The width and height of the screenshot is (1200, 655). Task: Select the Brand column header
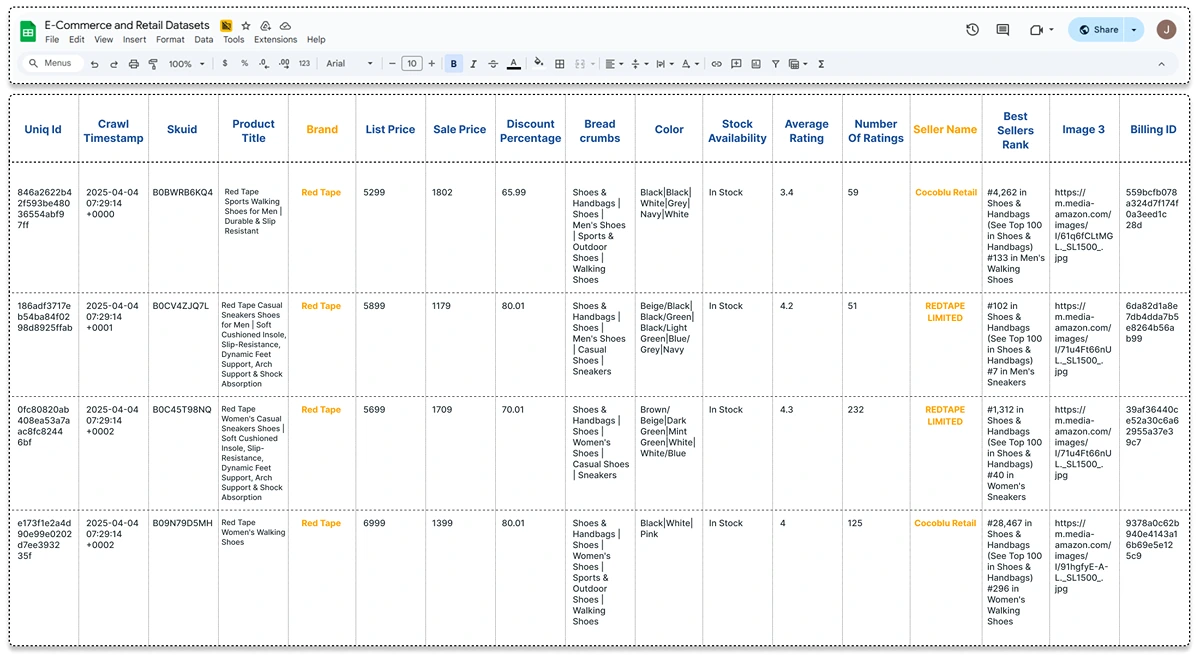tap(322, 129)
